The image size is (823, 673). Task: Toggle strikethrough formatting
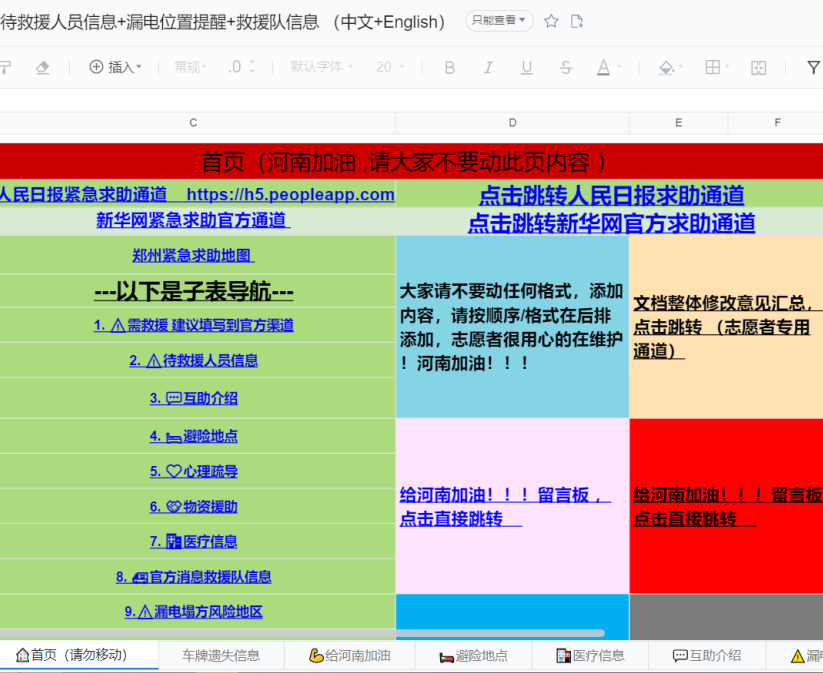(x=566, y=67)
